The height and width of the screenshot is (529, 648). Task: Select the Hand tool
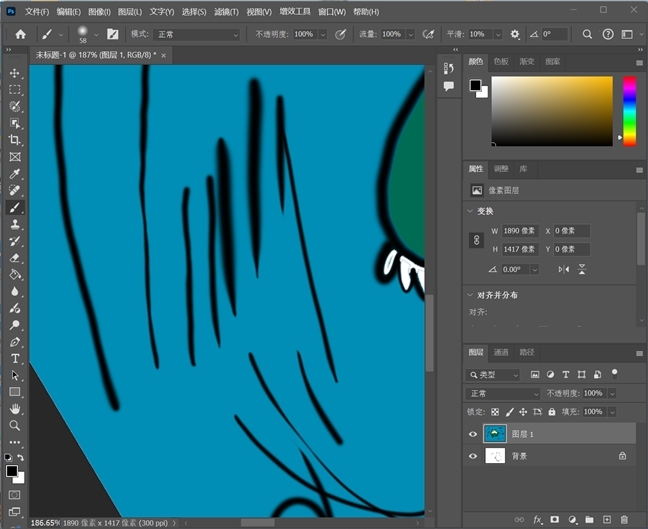pos(15,409)
